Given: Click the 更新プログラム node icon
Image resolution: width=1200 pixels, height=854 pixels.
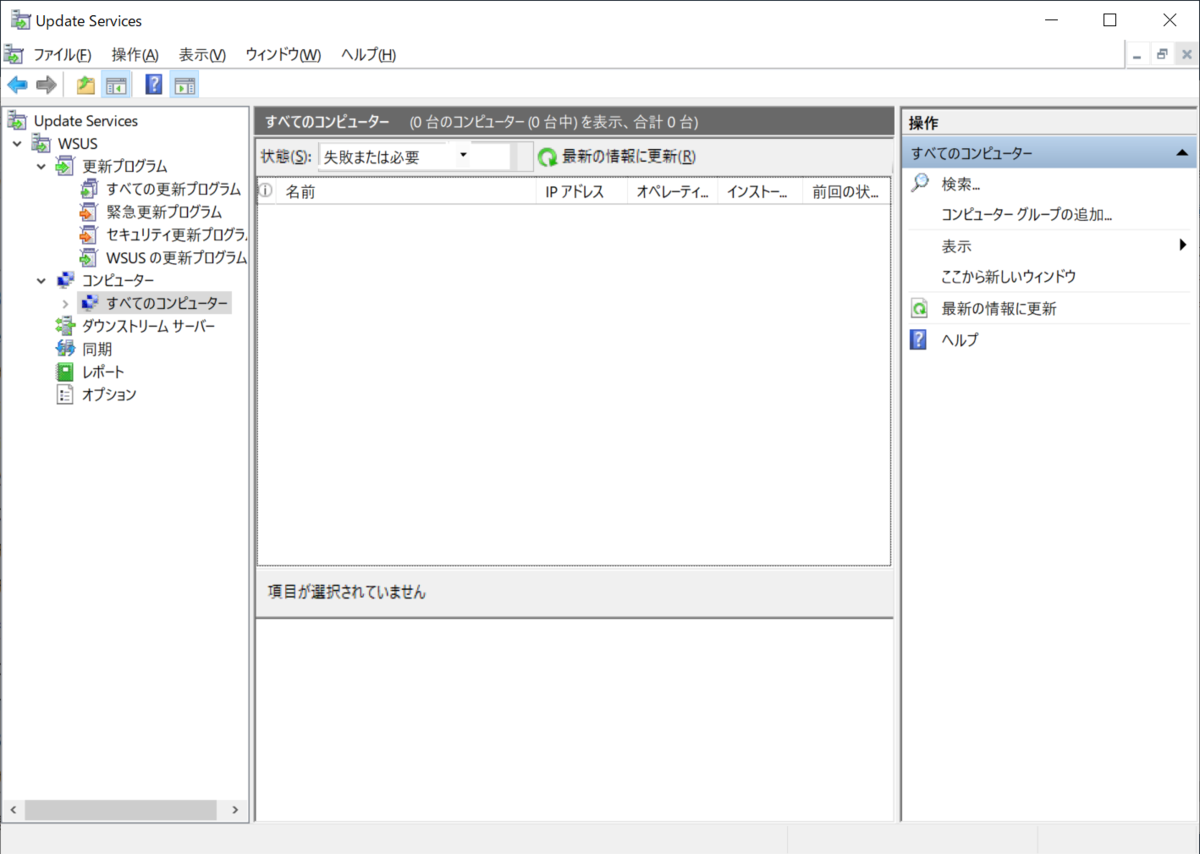Looking at the screenshot, I should 65,166.
